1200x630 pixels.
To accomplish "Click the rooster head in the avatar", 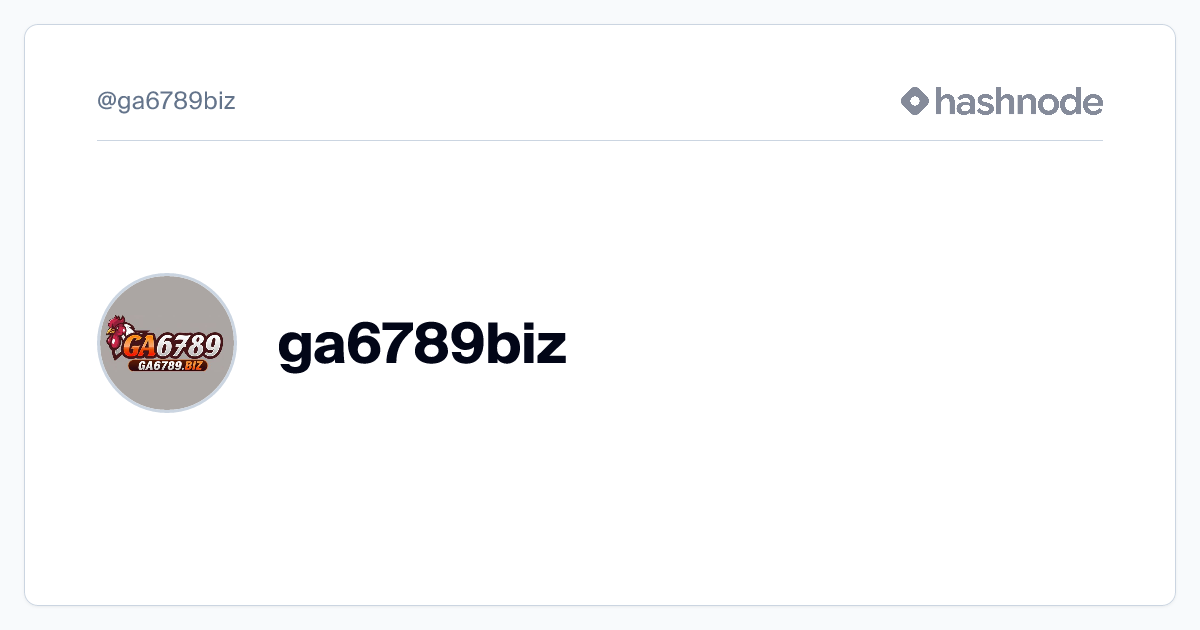I will coord(117,330).
